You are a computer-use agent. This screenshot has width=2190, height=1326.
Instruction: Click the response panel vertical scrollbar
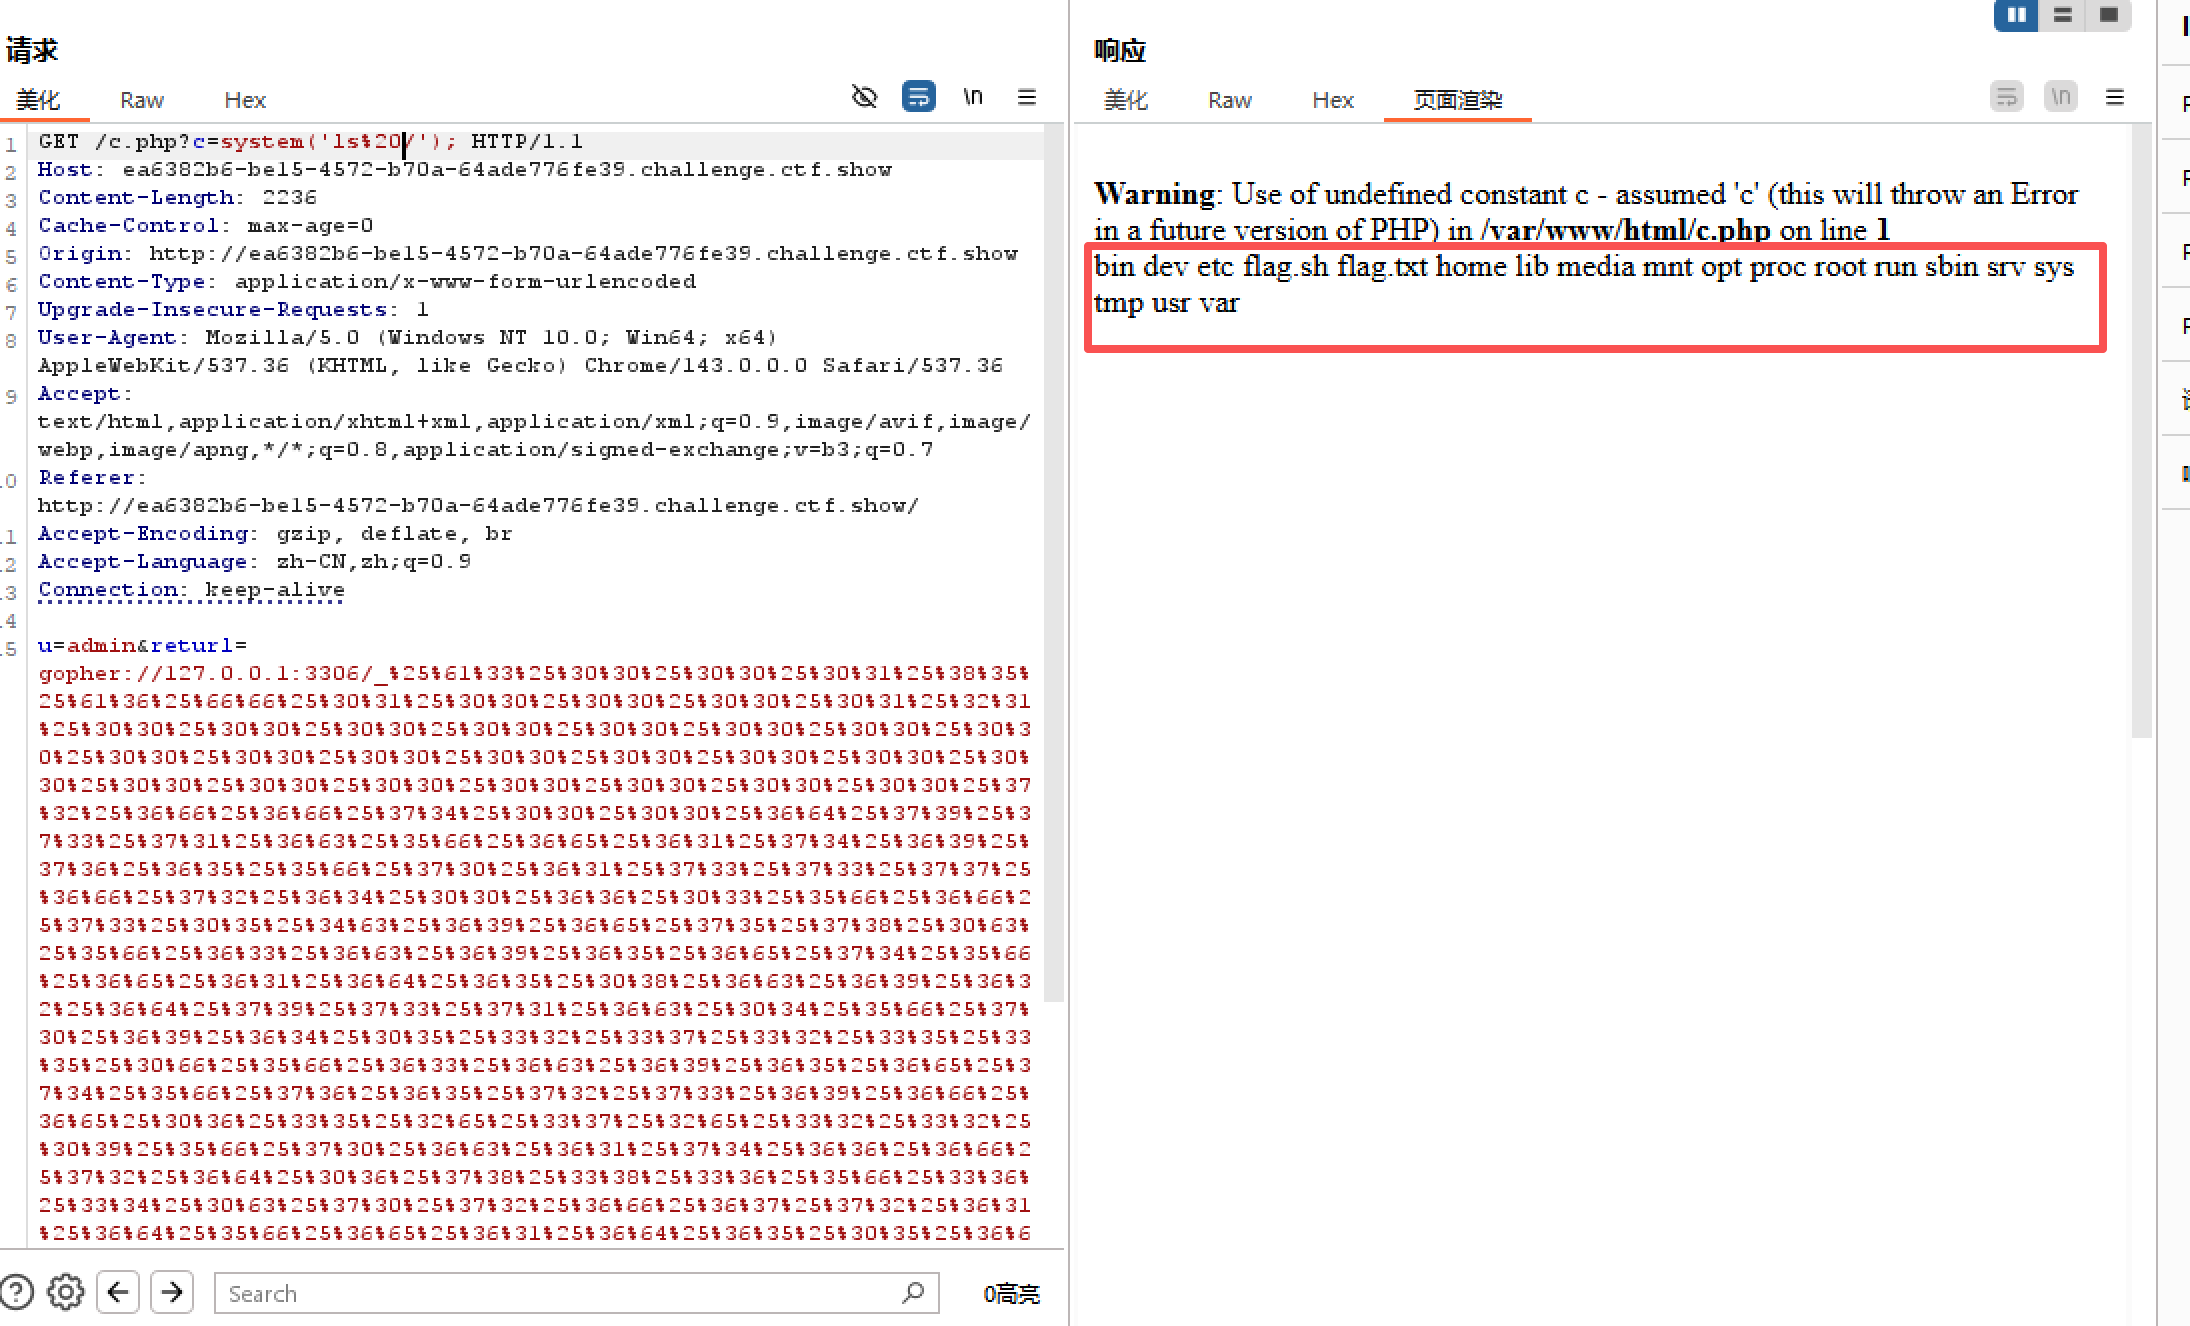(2141, 430)
